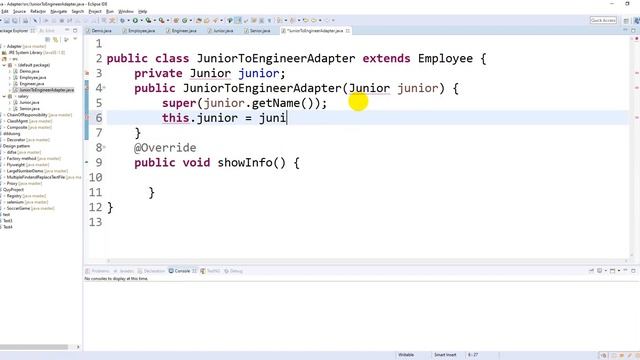Click the Java perspective icon
This screenshot has width=640, height=360.
click(636, 20)
